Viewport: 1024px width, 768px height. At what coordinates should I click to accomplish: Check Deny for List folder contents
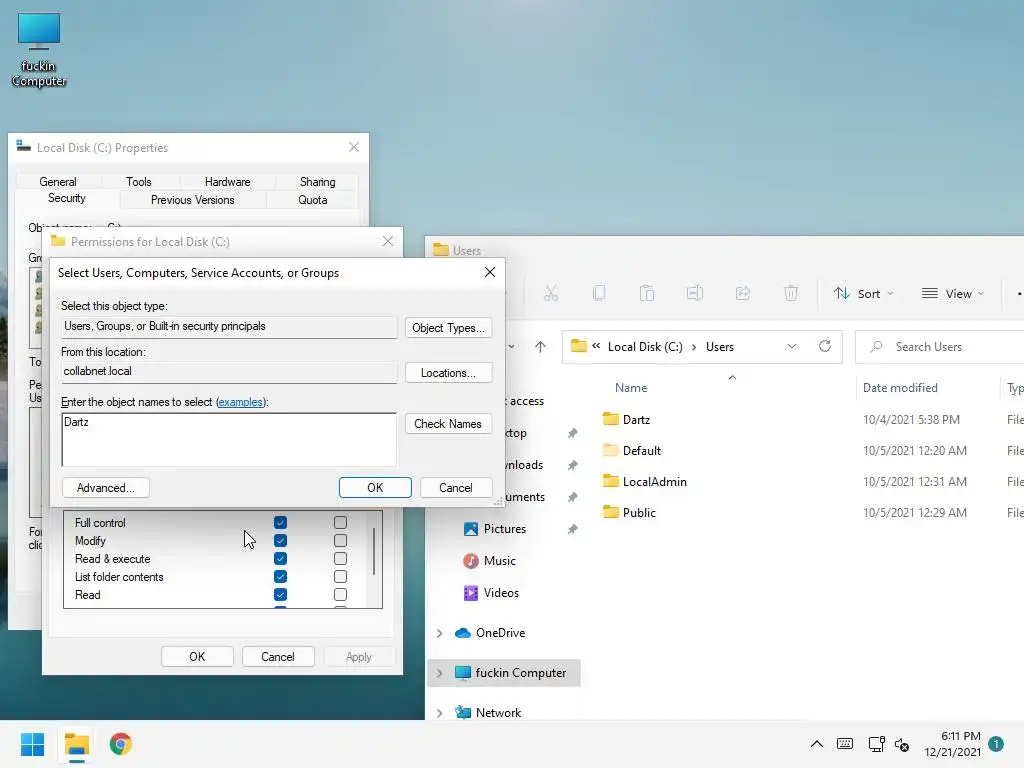click(340, 577)
